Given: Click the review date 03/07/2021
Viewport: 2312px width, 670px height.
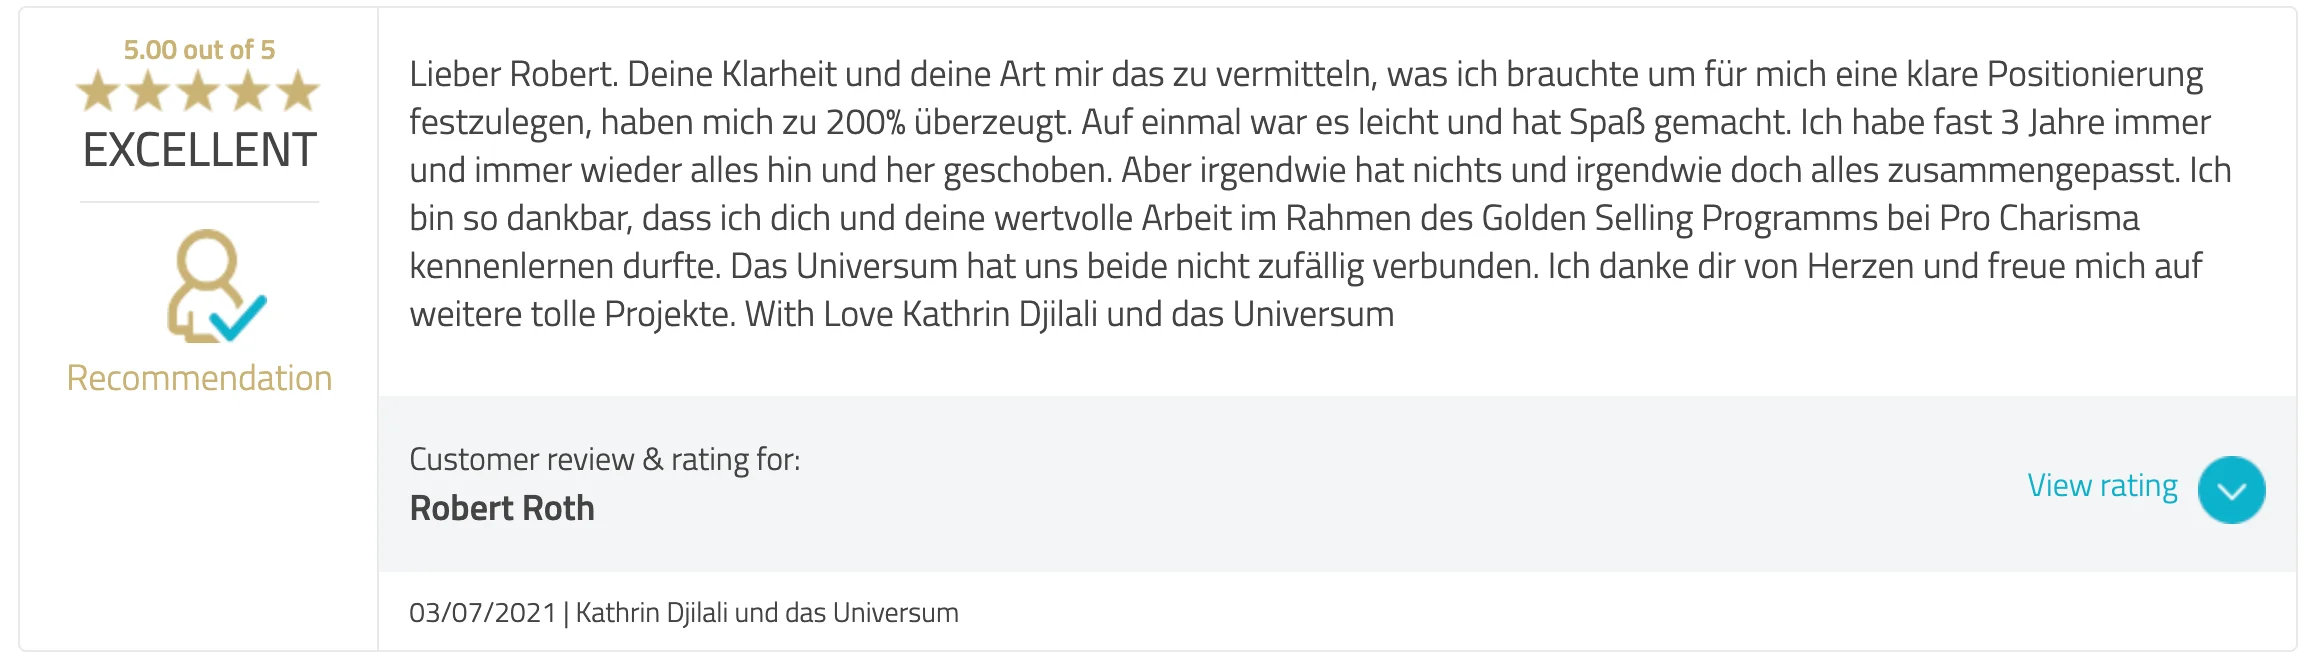Looking at the screenshot, I should 482,613.
